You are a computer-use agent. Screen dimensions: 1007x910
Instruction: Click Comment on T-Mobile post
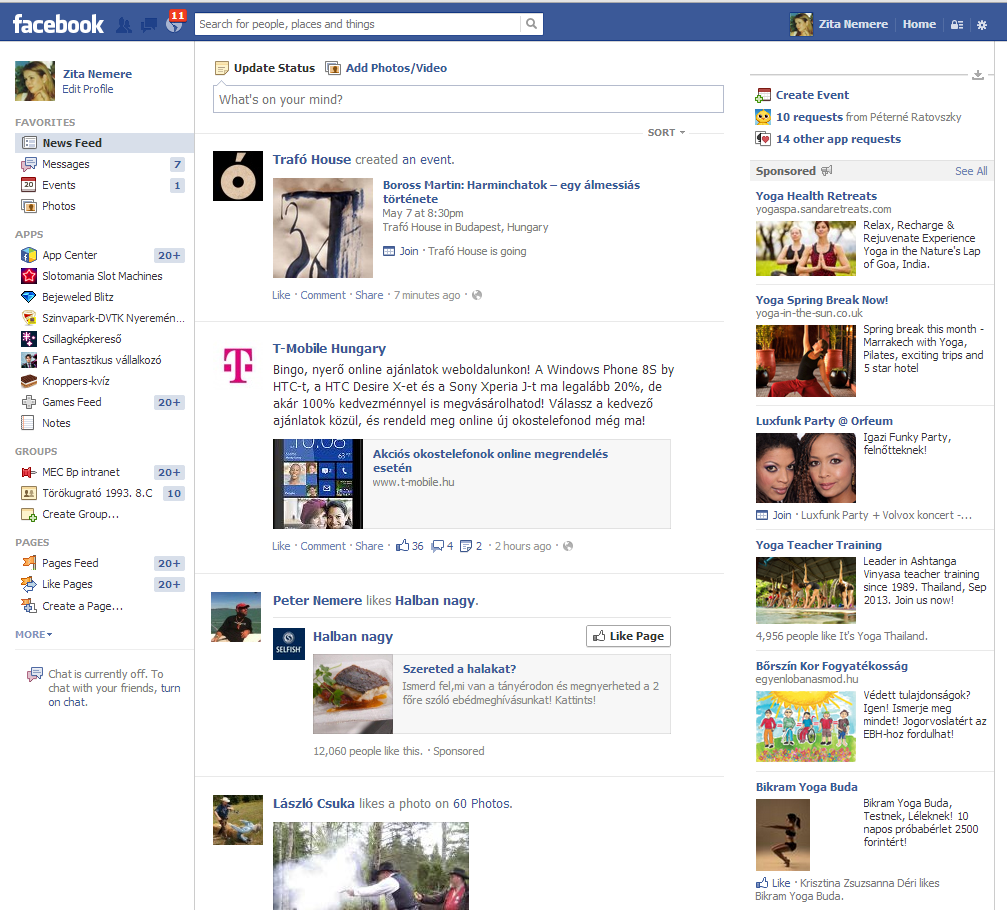[x=323, y=546]
